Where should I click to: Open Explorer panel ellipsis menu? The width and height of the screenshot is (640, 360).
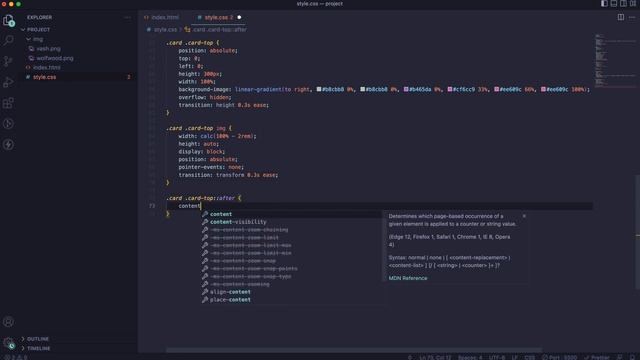pyautogui.click(x=127, y=18)
